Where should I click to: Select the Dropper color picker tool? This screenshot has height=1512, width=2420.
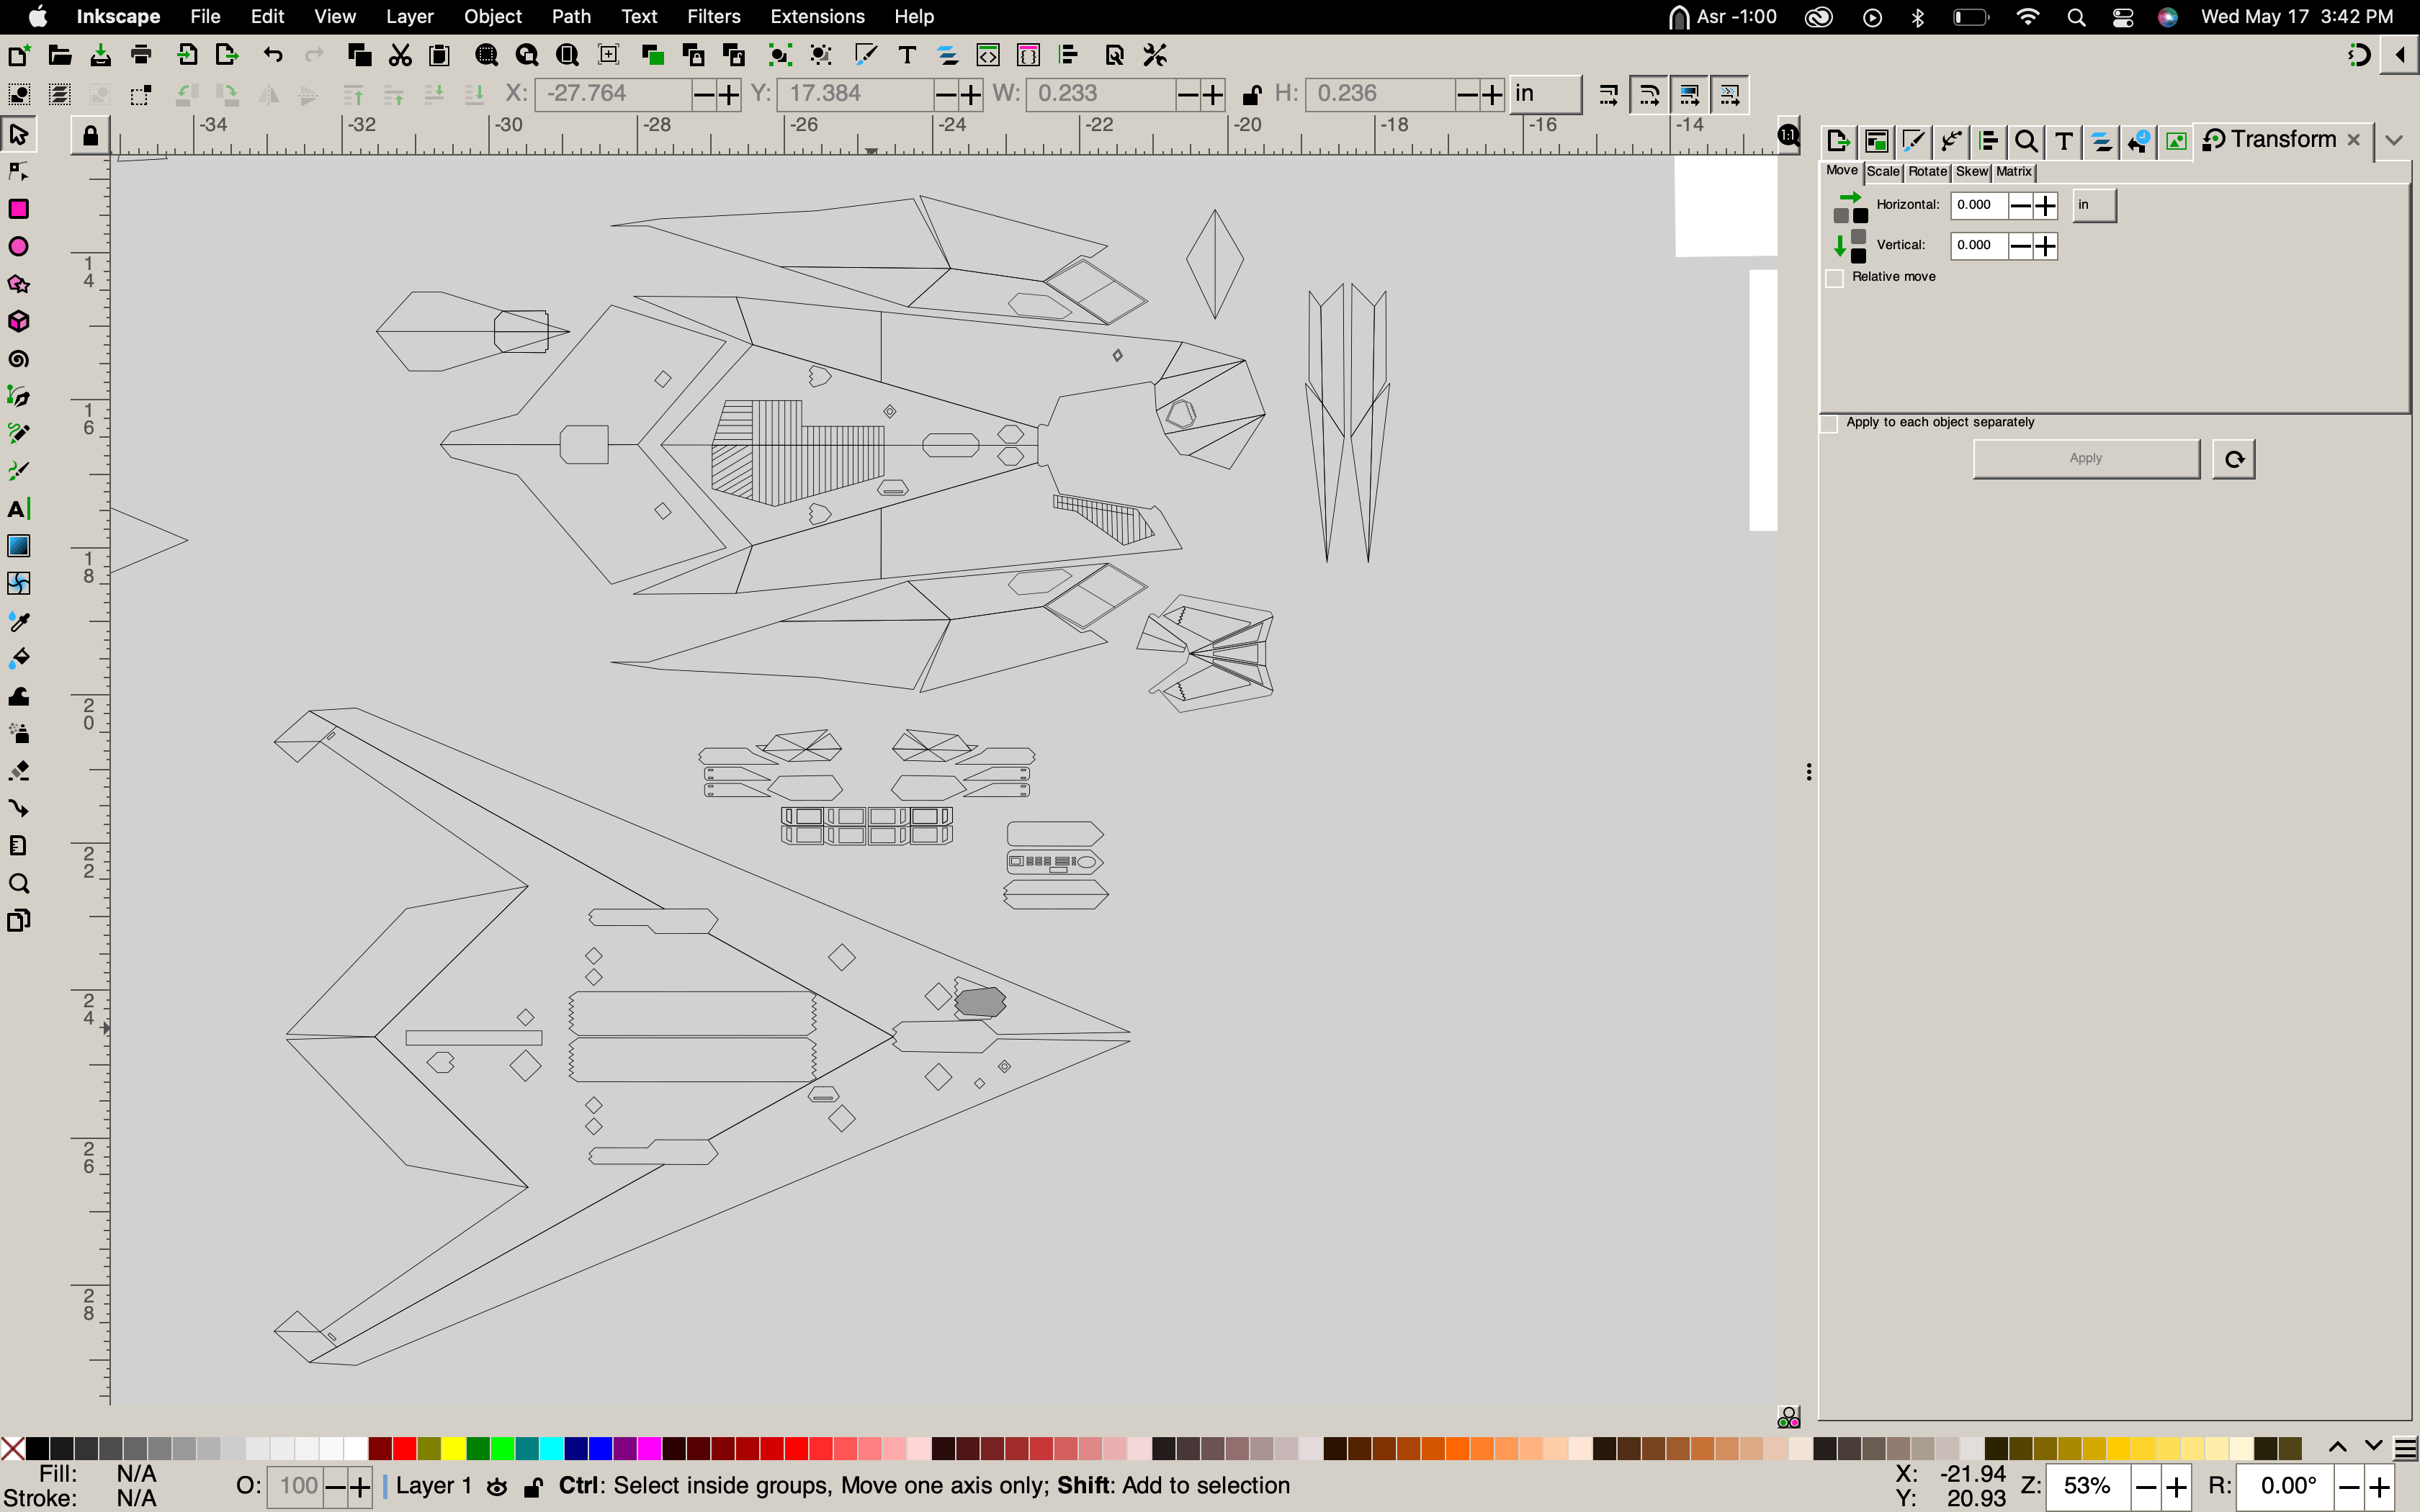coord(18,621)
